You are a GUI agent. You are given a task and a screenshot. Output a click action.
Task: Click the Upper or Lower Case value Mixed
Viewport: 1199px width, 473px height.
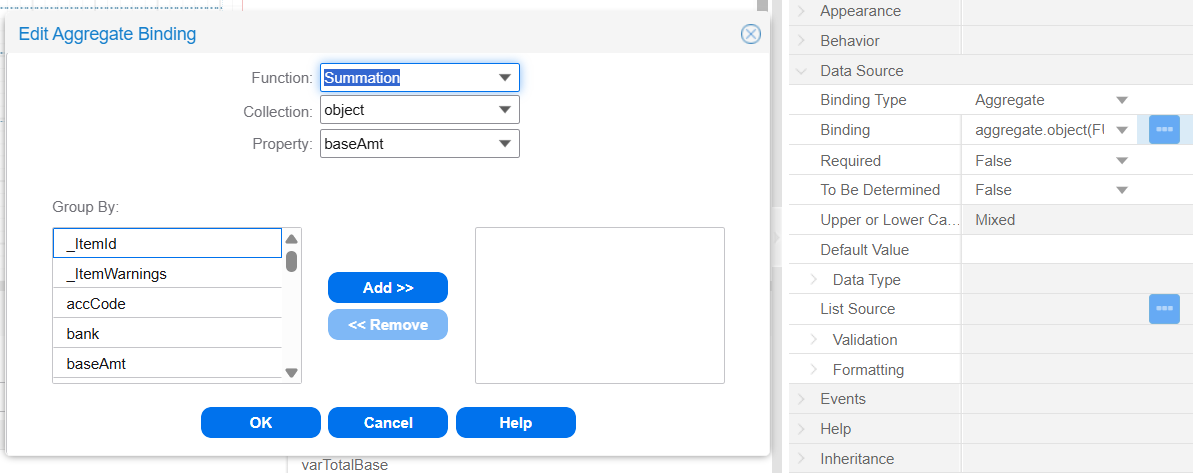pos(995,220)
